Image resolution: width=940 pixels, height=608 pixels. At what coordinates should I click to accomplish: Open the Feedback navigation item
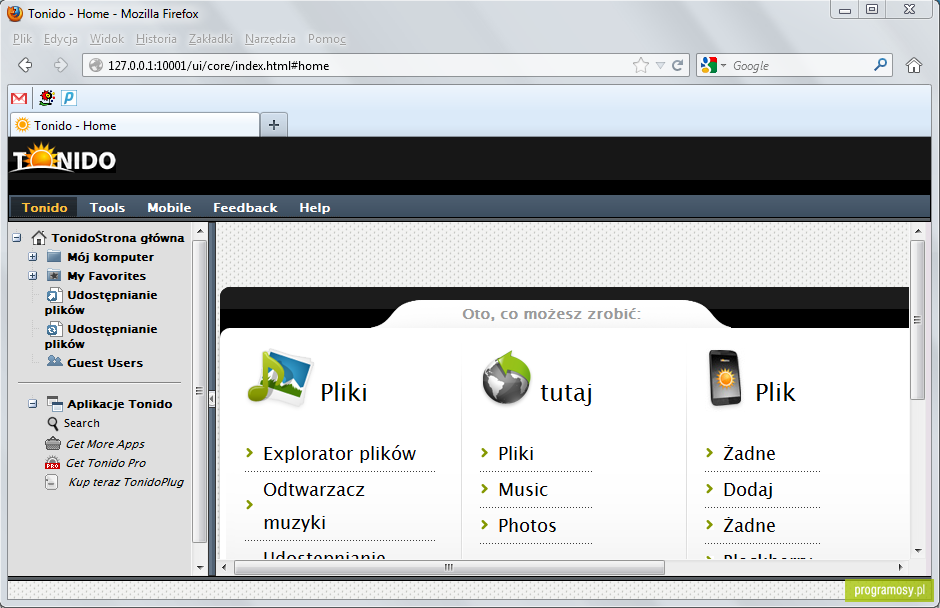tap(245, 207)
